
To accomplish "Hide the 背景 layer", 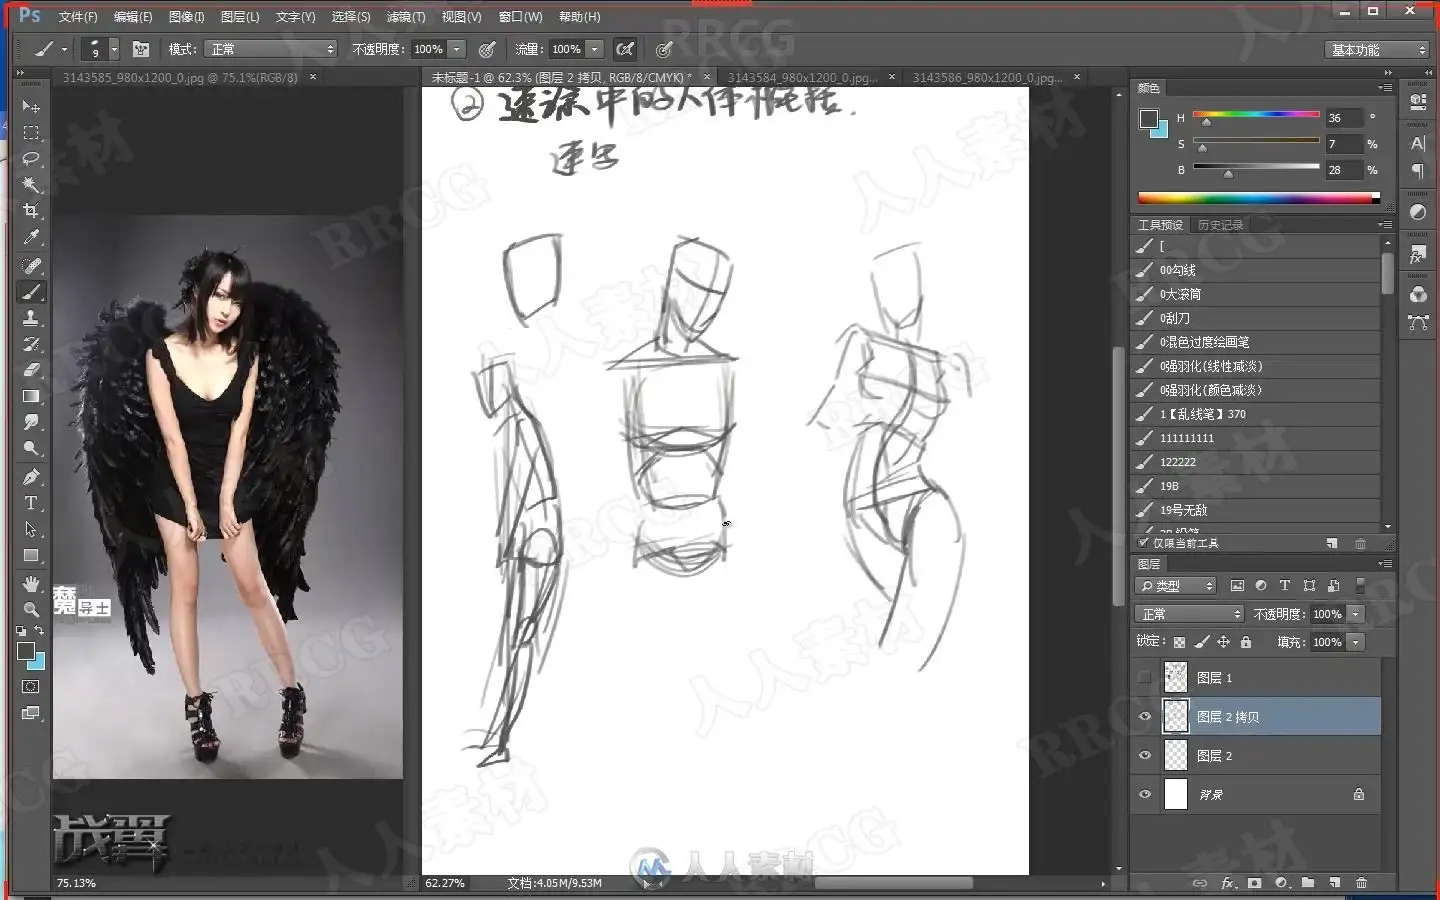I will [x=1145, y=795].
